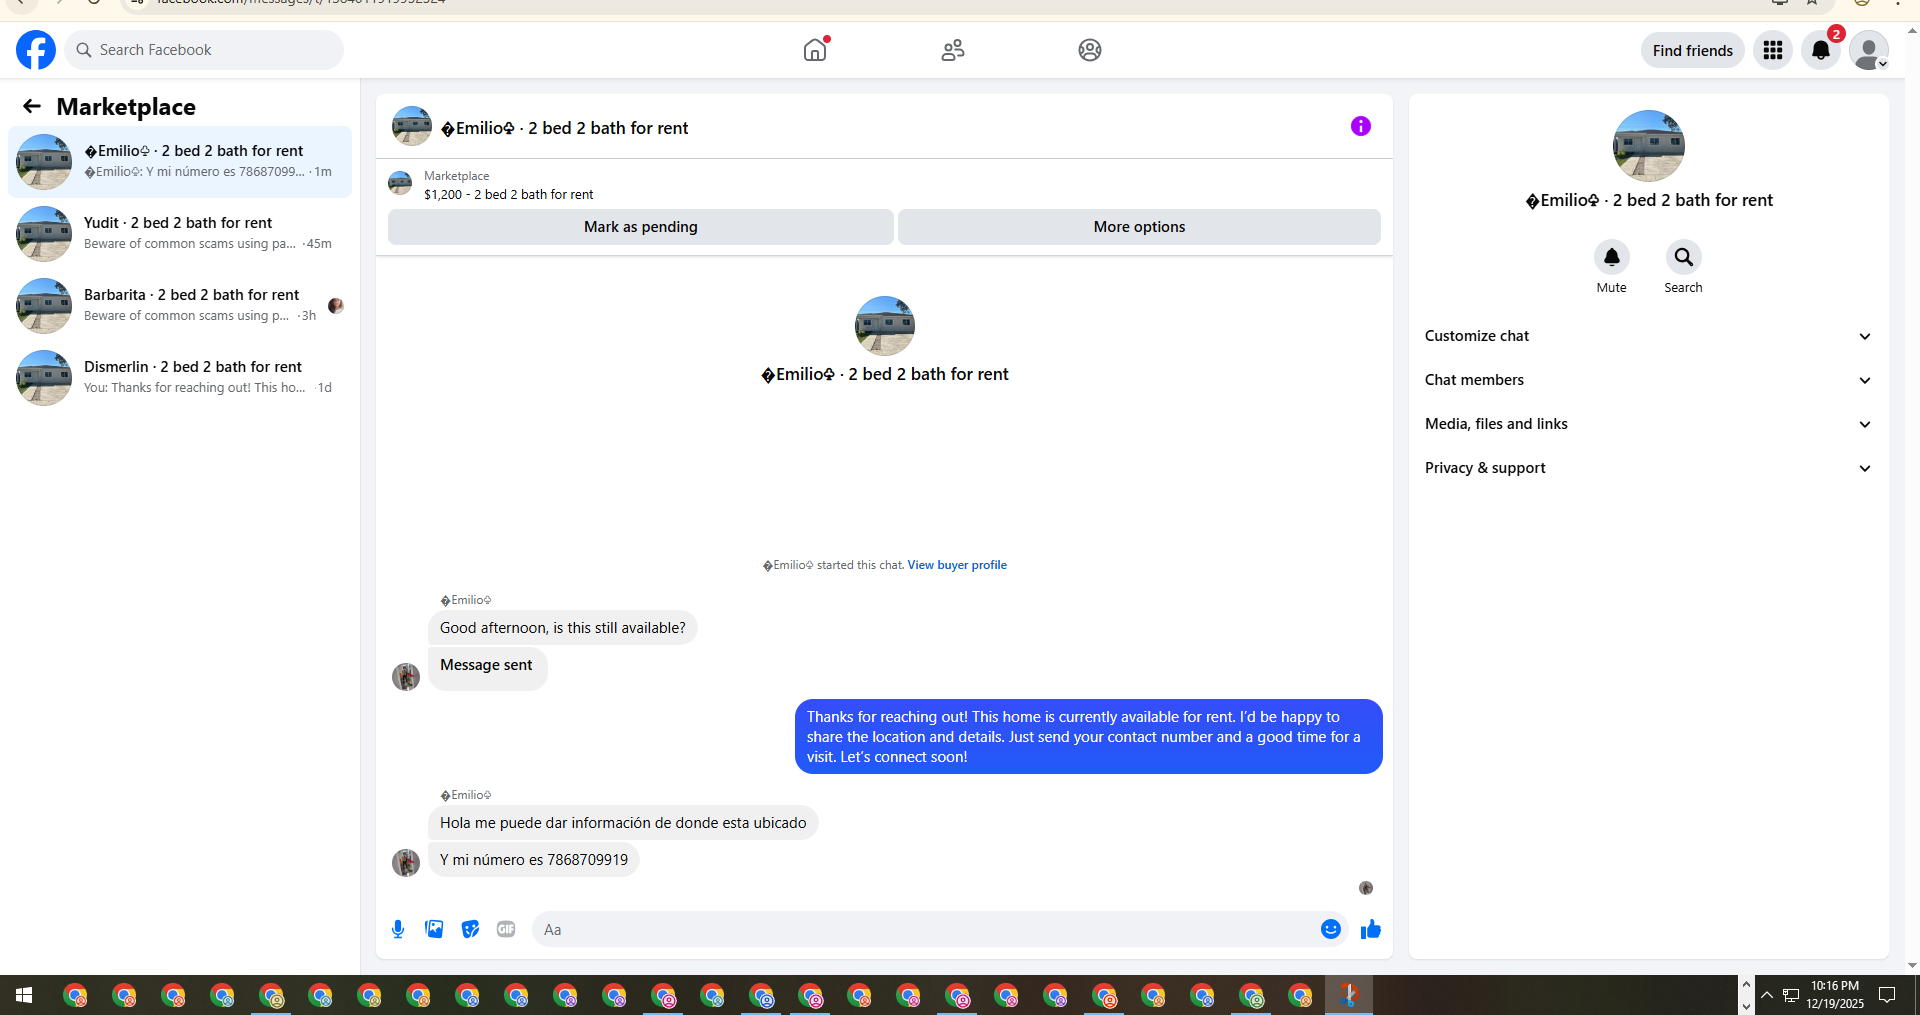Expand Privacy & support section

1648,468
